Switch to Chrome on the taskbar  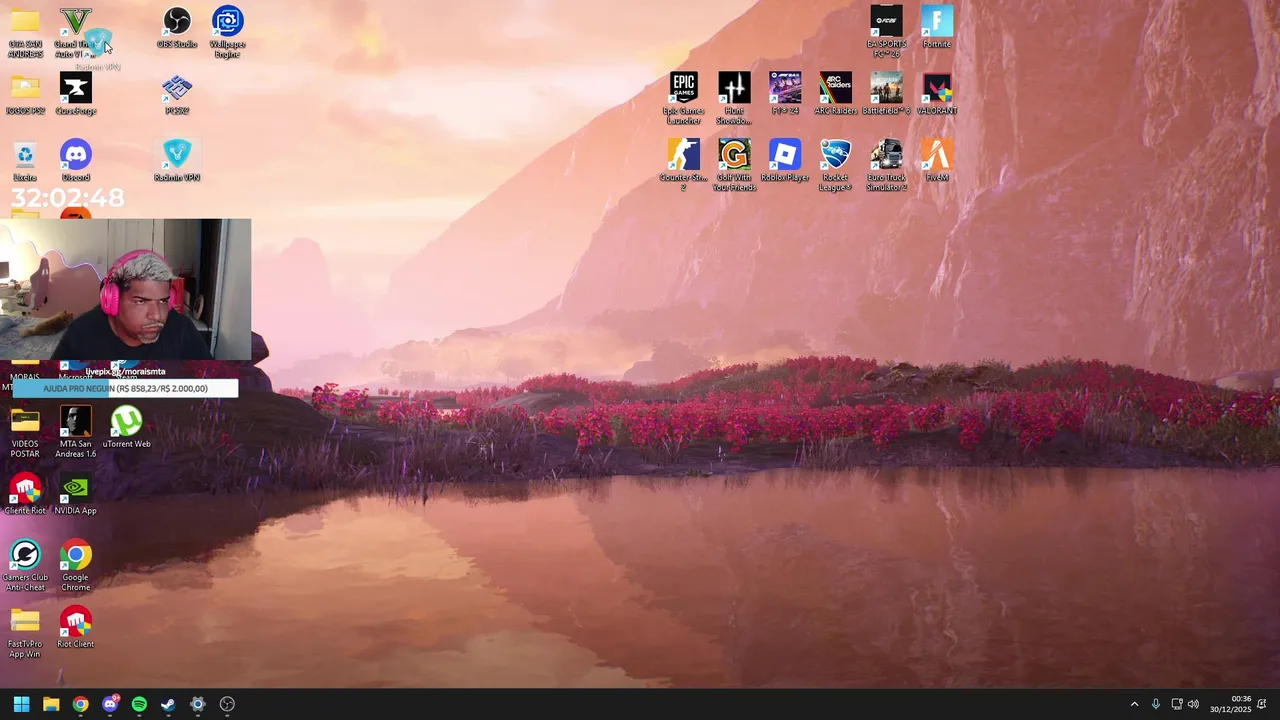80,704
